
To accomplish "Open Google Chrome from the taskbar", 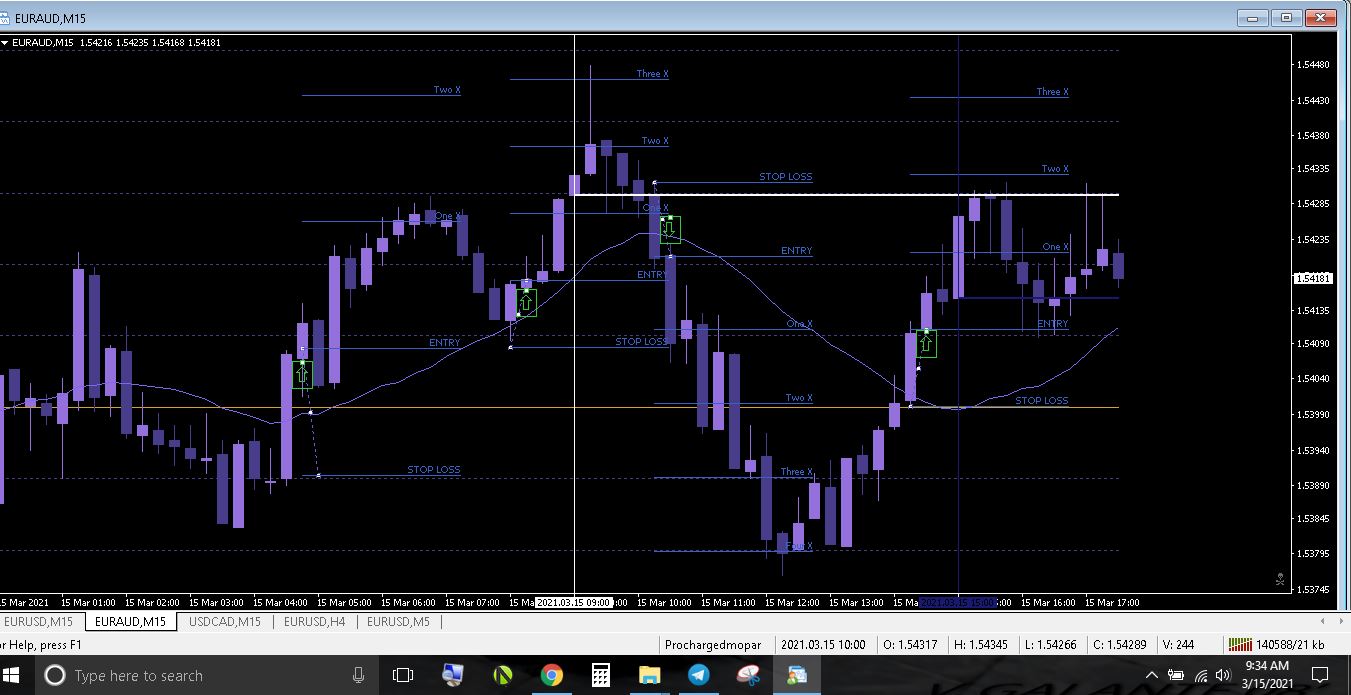I will click(x=552, y=675).
